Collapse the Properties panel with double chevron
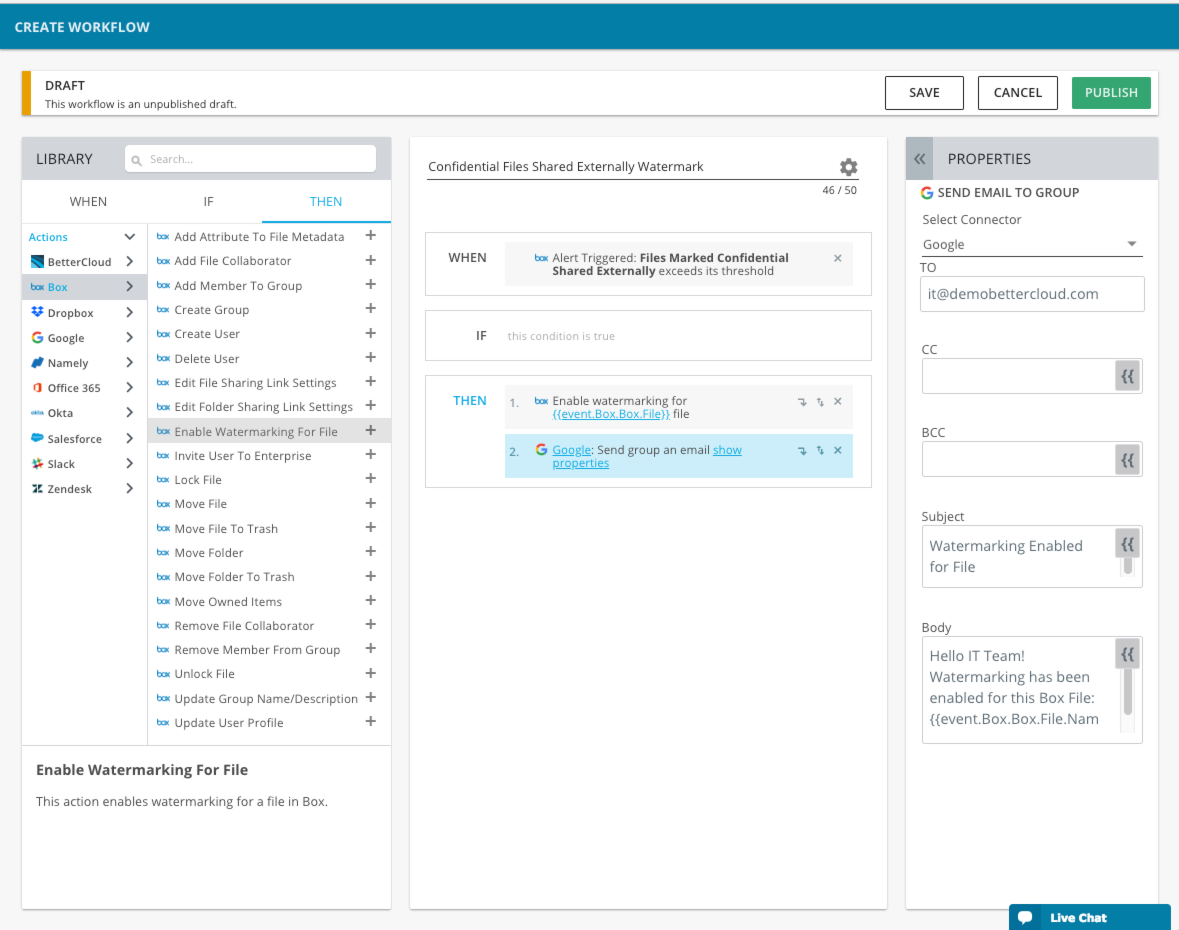 920,159
